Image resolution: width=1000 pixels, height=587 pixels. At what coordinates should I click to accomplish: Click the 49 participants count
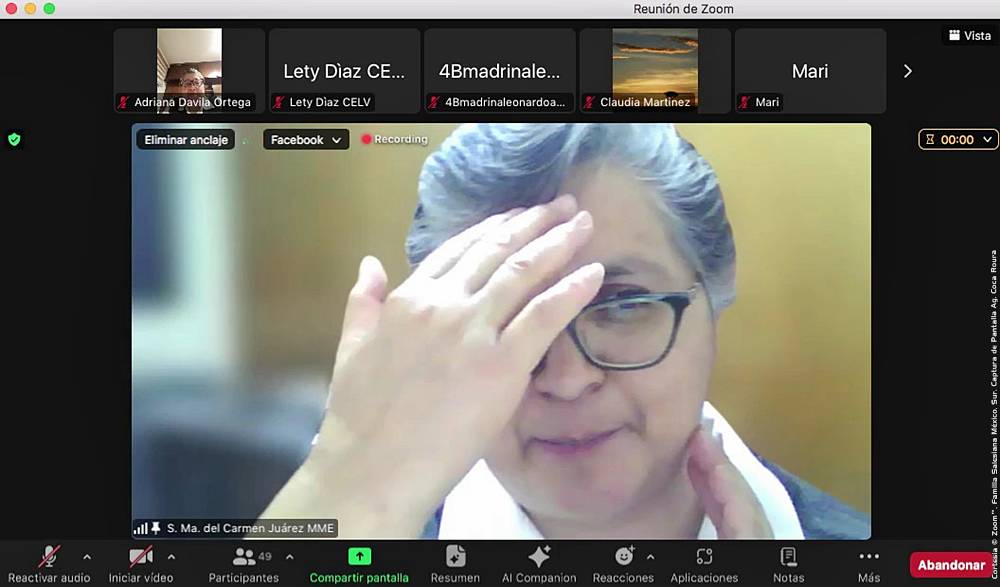265,556
